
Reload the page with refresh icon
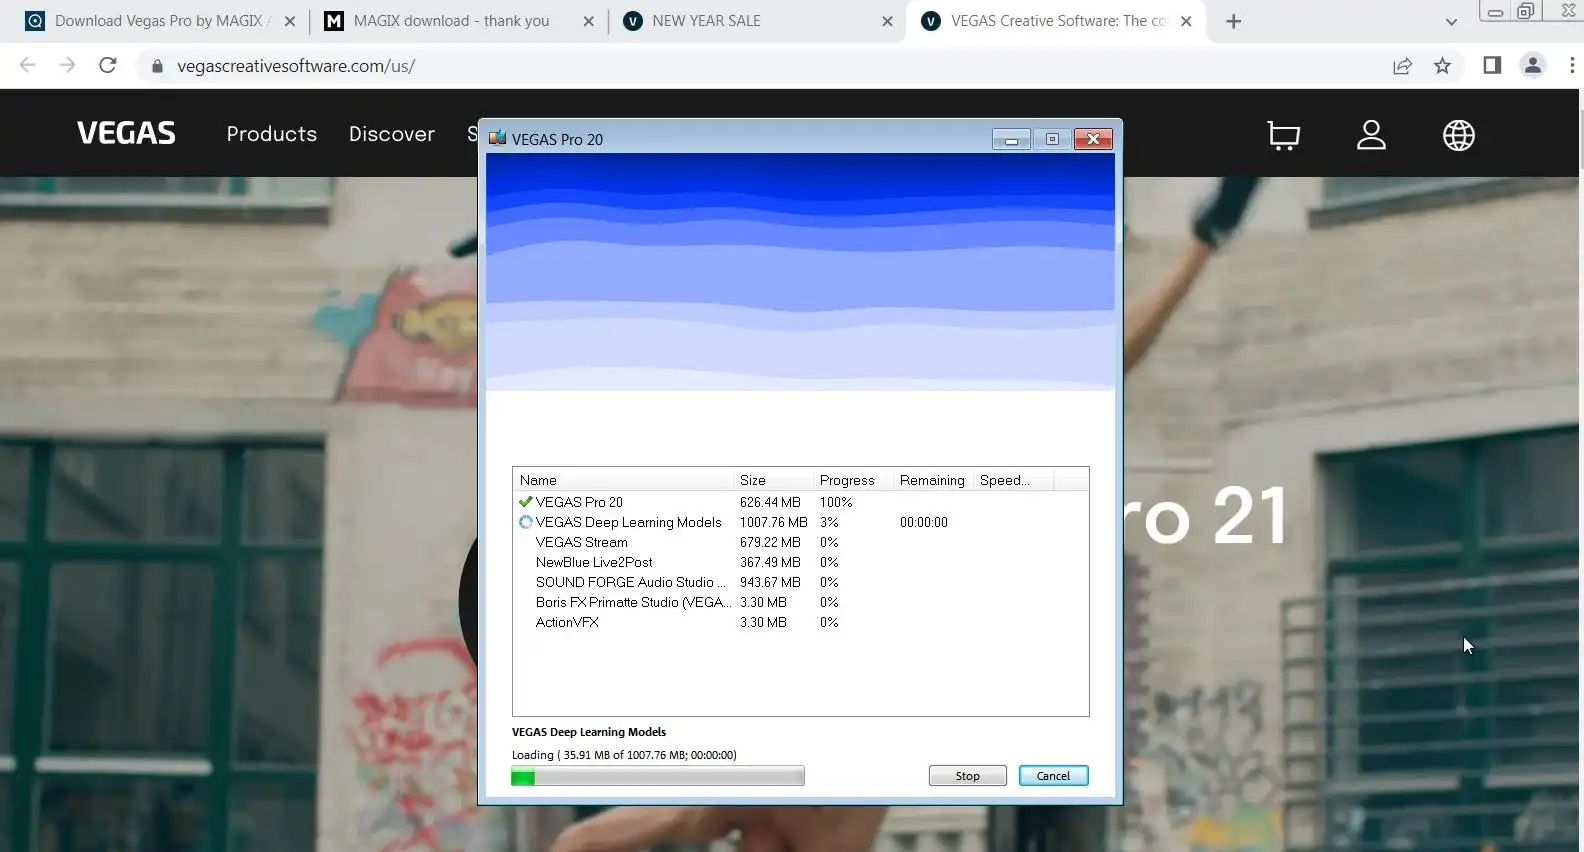[107, 65]
